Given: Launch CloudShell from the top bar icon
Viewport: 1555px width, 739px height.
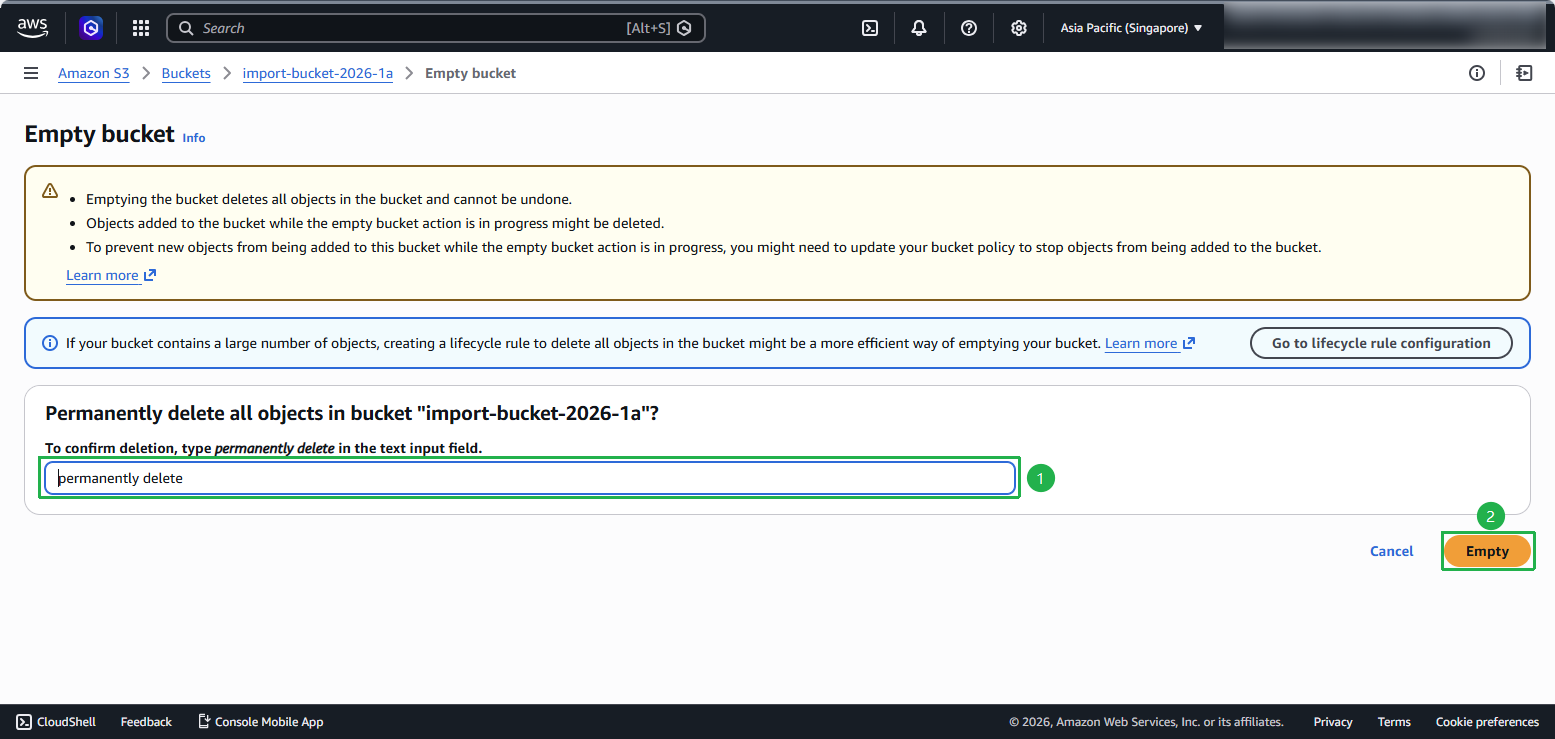Looking at the screenshot, I should [x=870, y=28].
